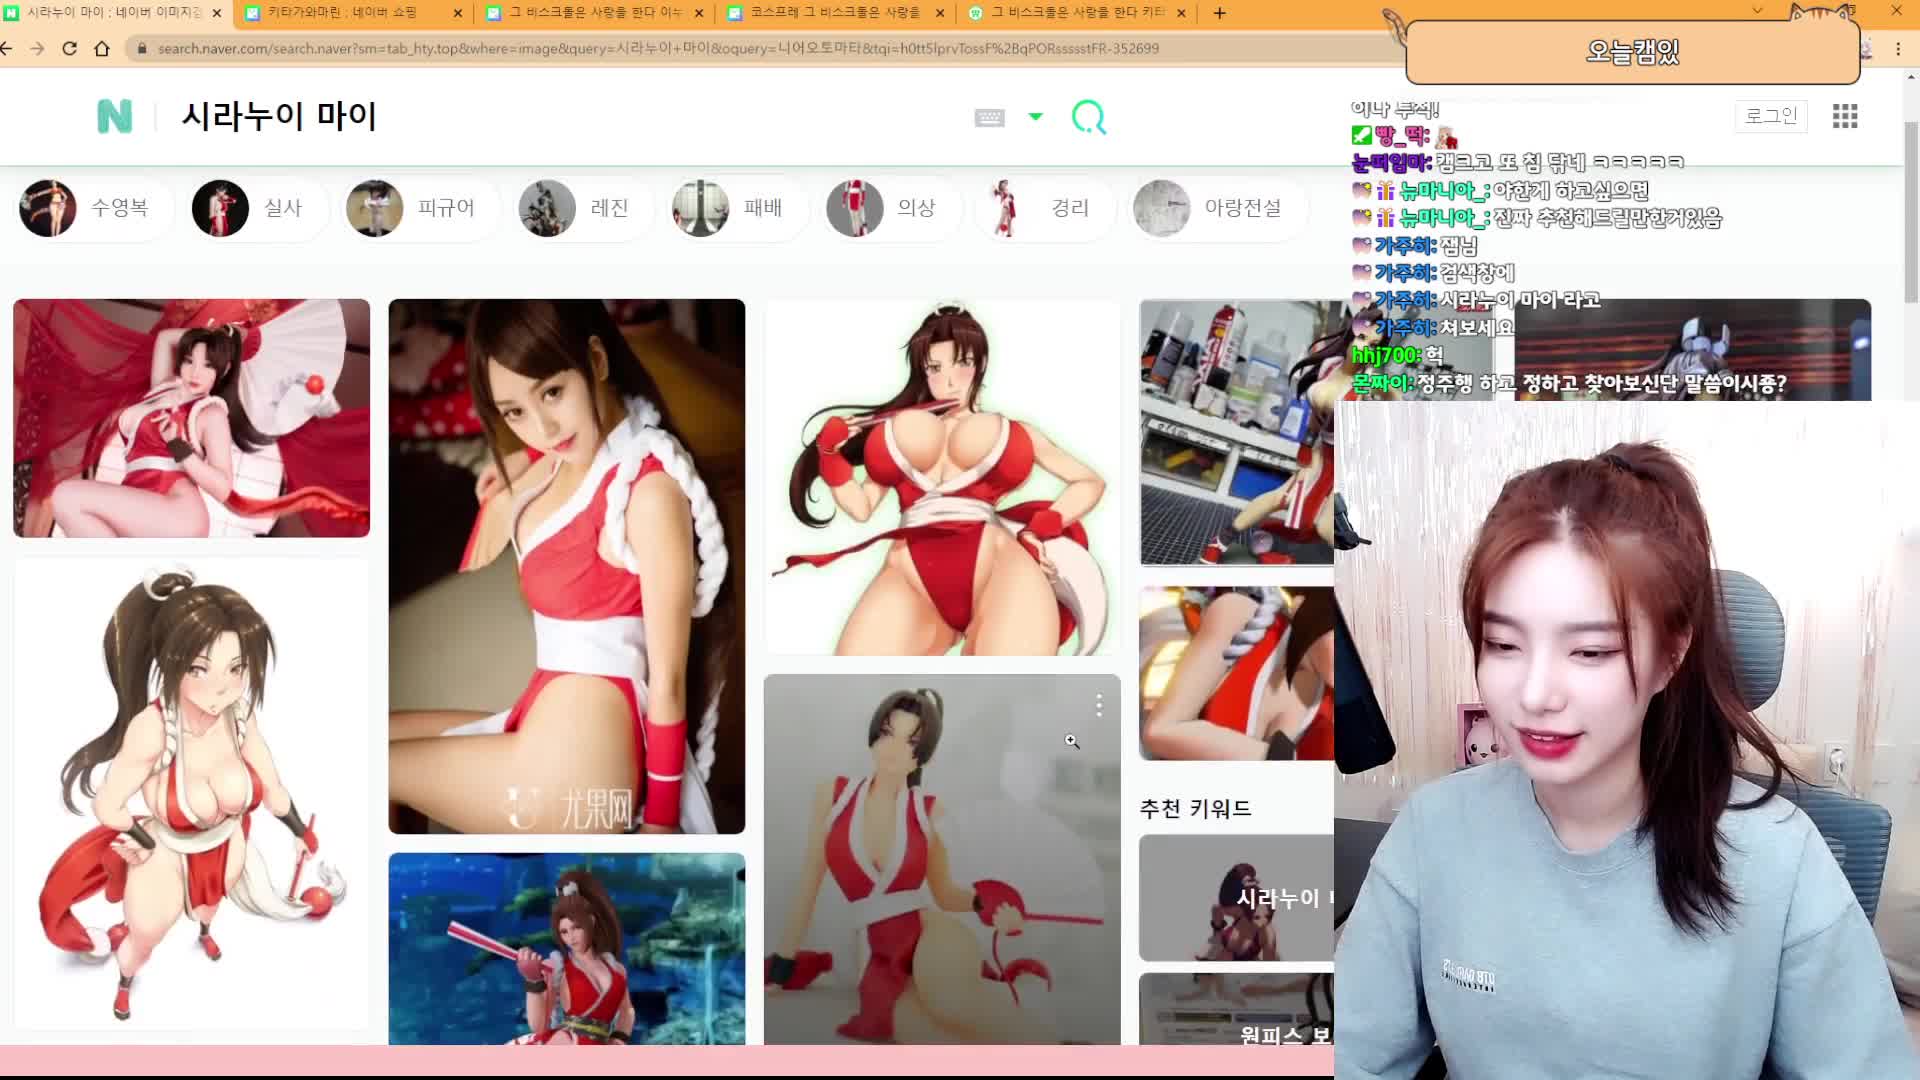Open the Naver apps grid icon
The height and width of the screenshot is (1080, 1920).
tap(1845, 116)
